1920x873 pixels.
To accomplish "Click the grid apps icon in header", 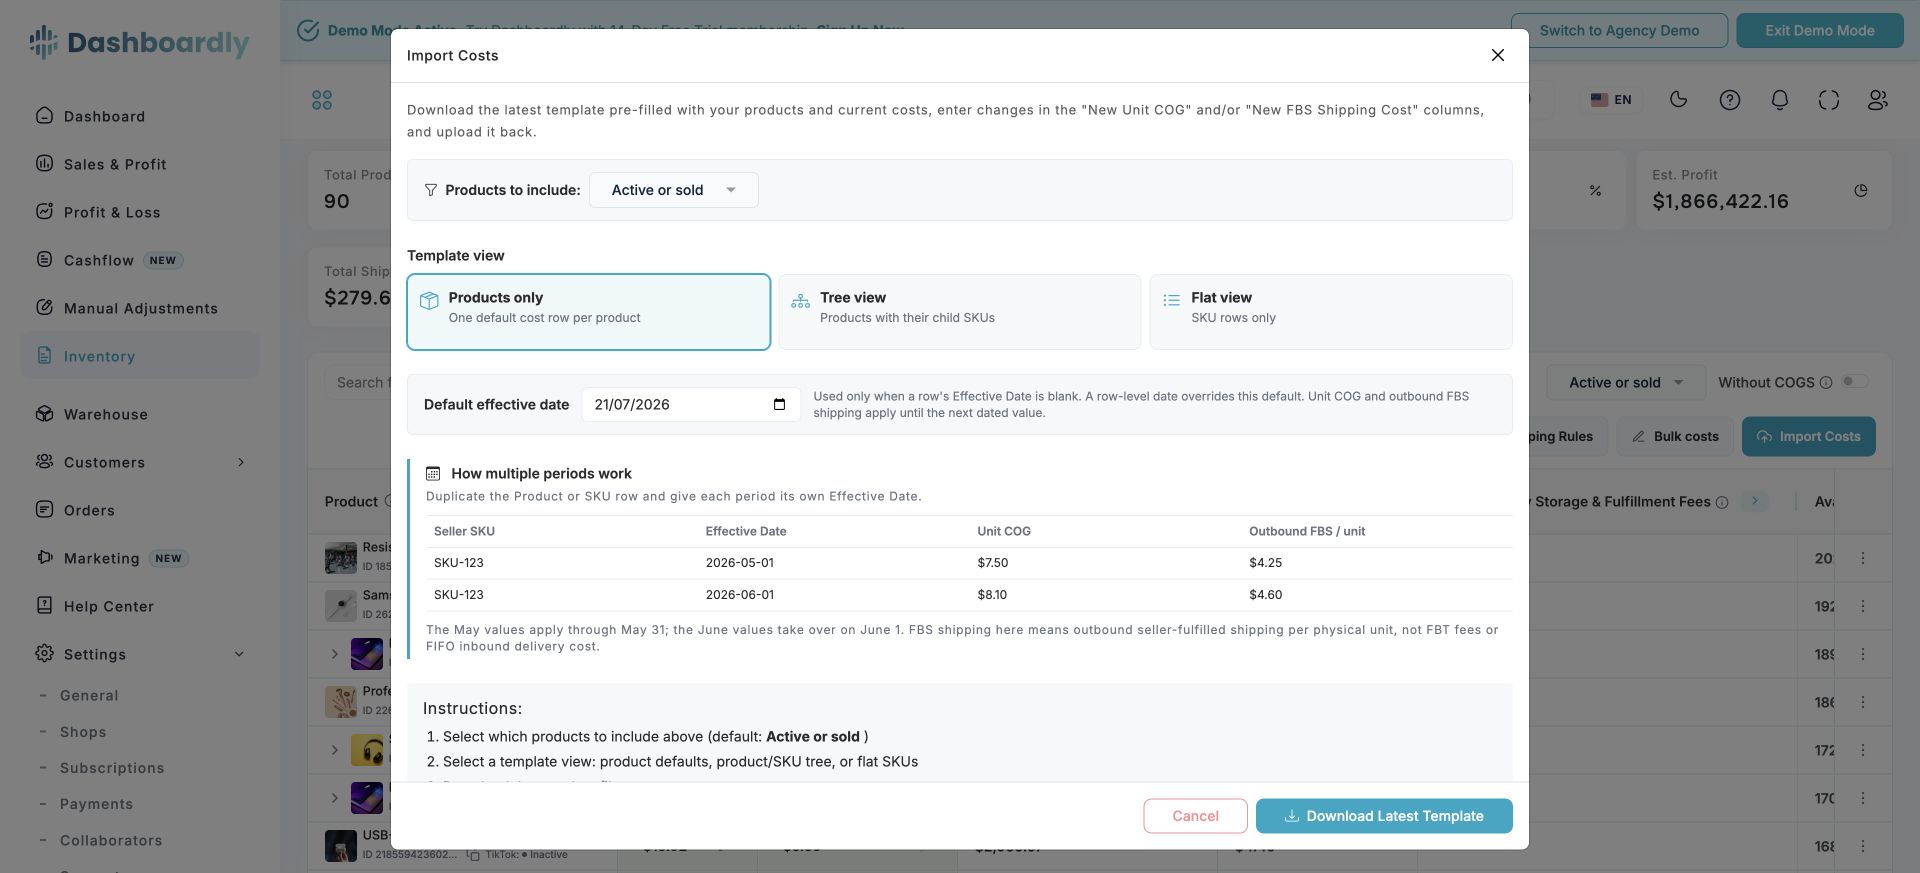I will tap(322, 100).
